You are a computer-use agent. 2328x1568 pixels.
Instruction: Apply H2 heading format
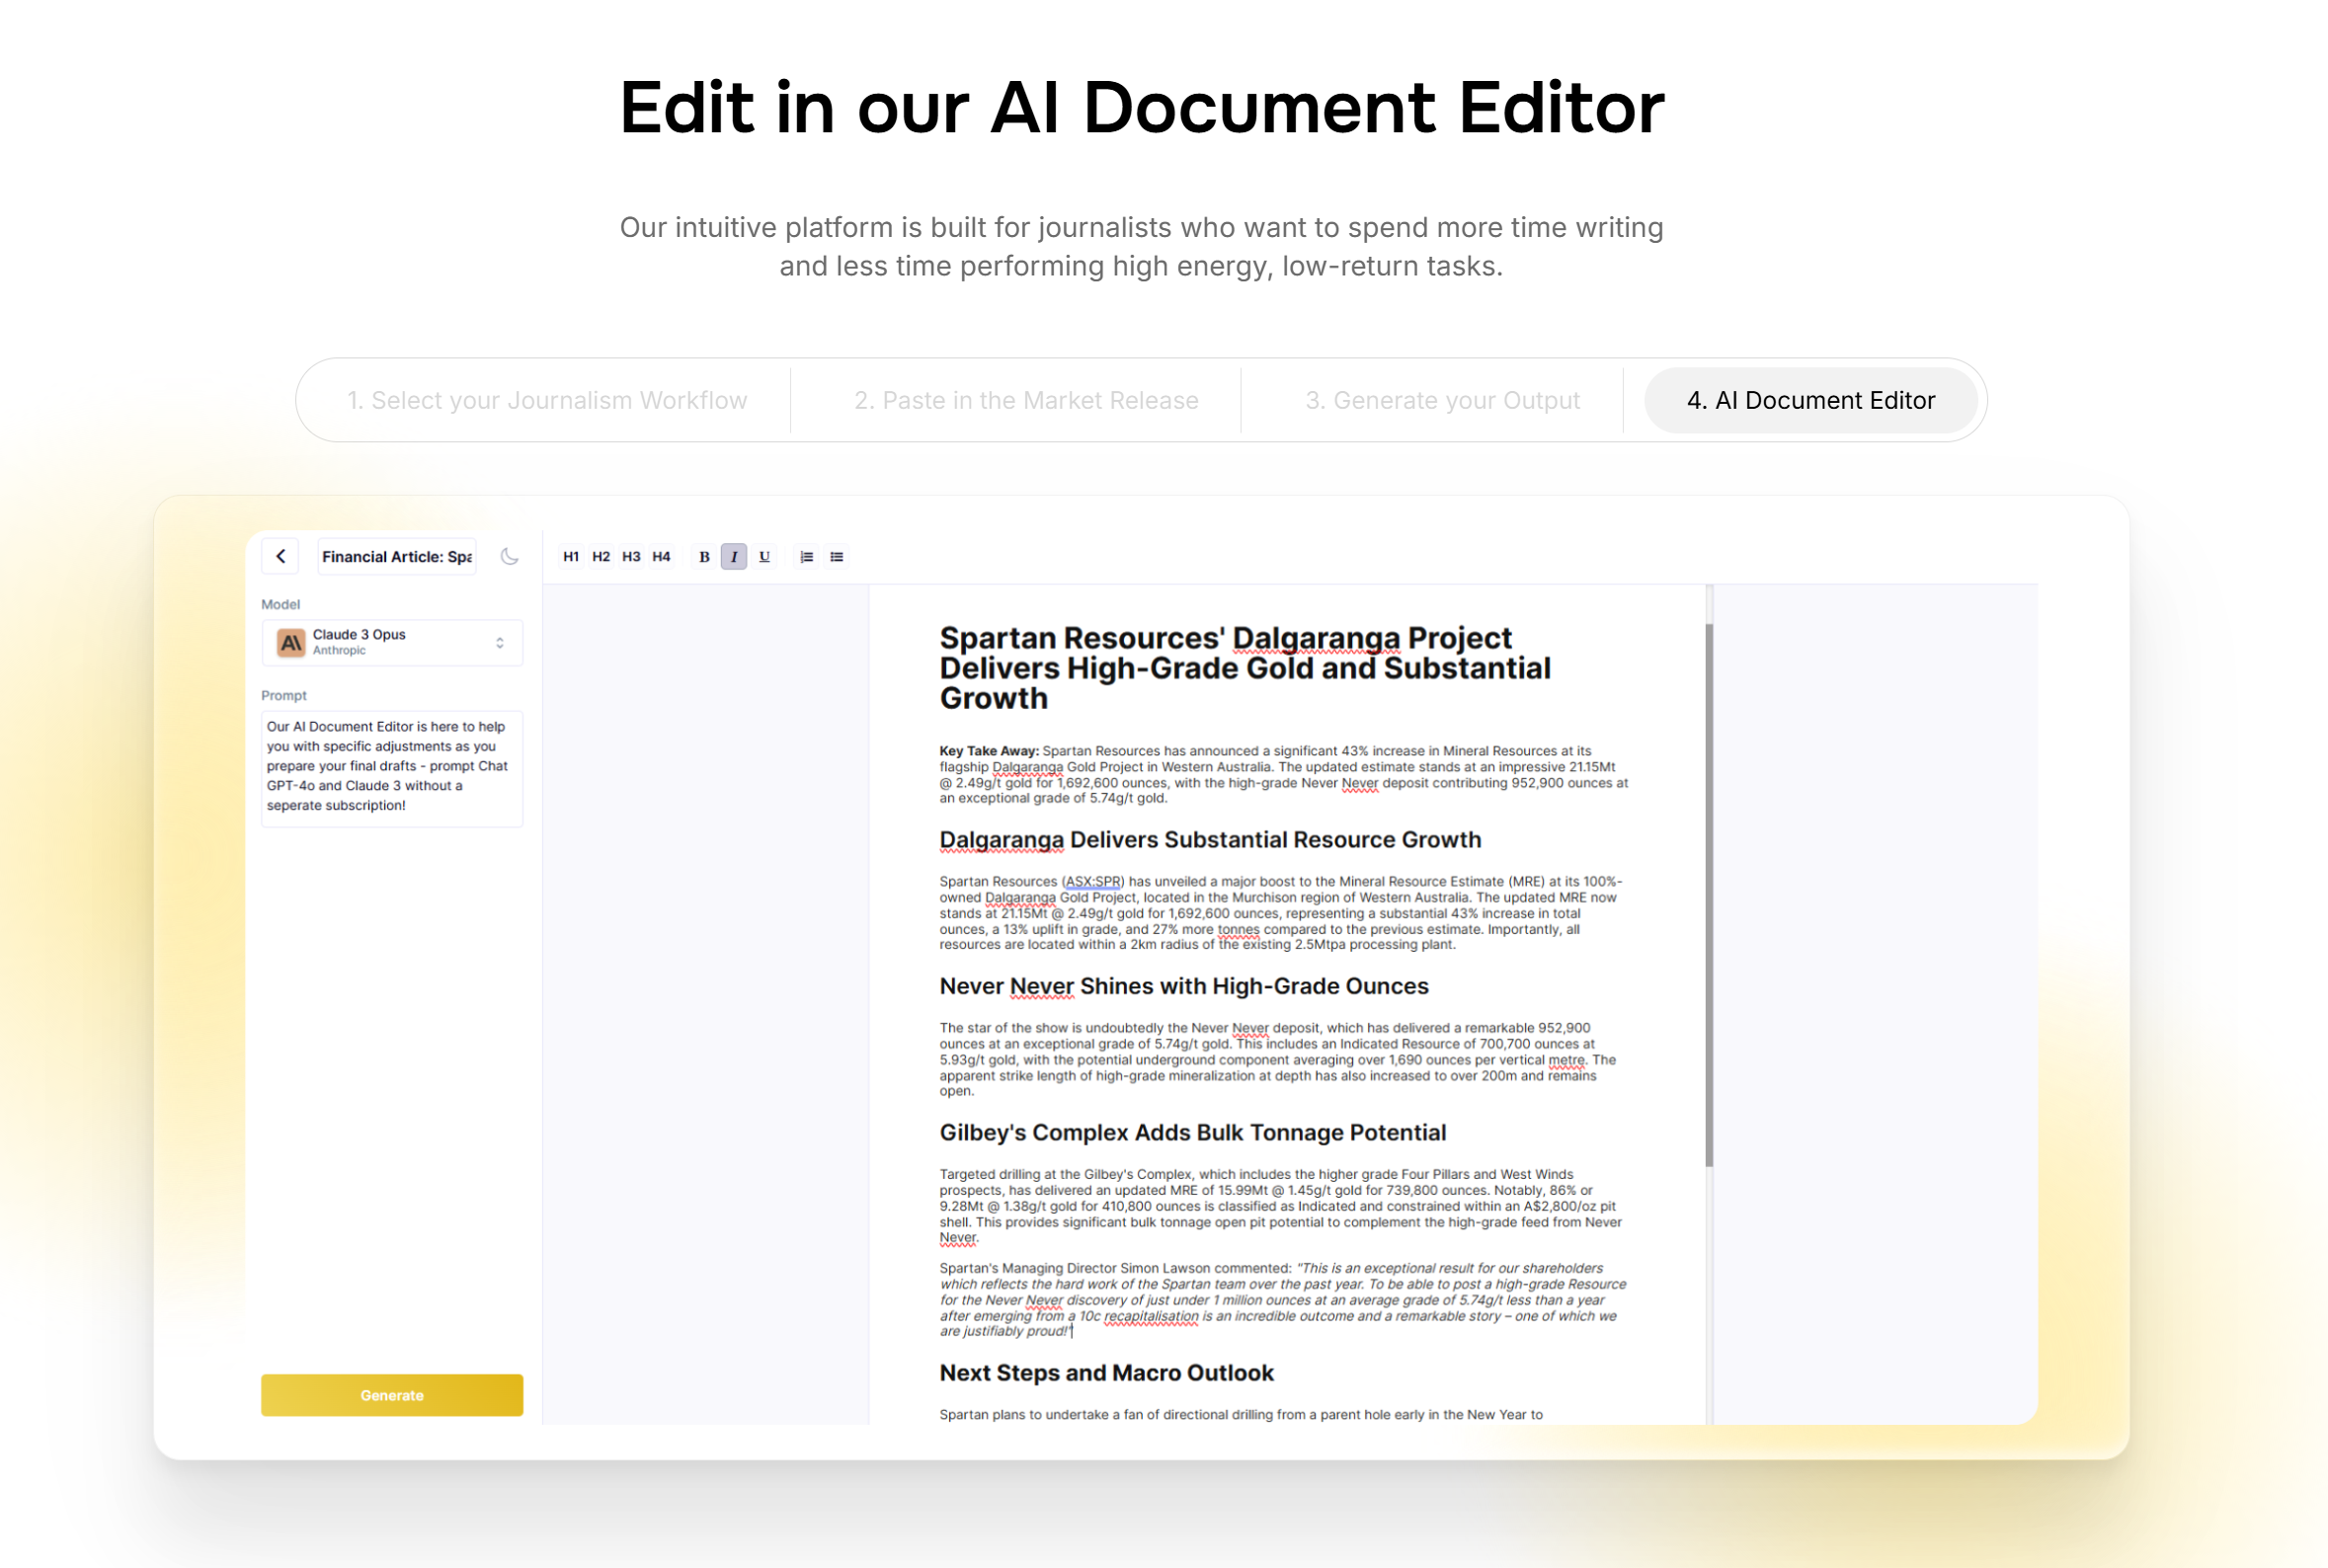tap(601, 557)
